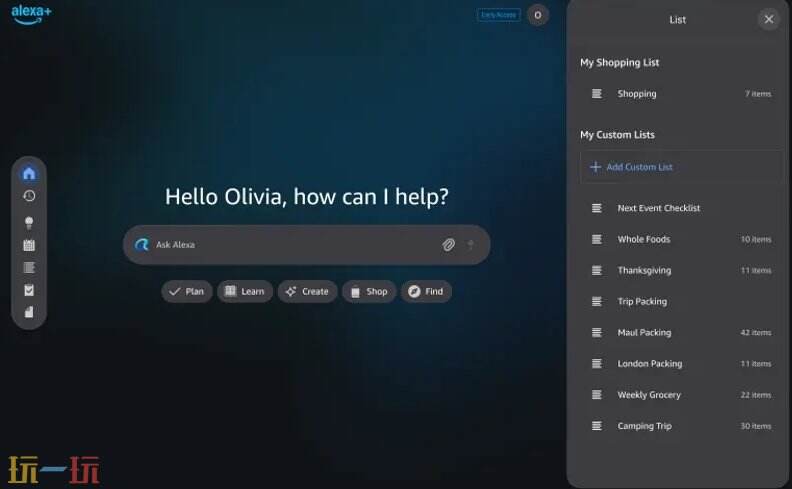Open the London Packing list

pos(681,364)
